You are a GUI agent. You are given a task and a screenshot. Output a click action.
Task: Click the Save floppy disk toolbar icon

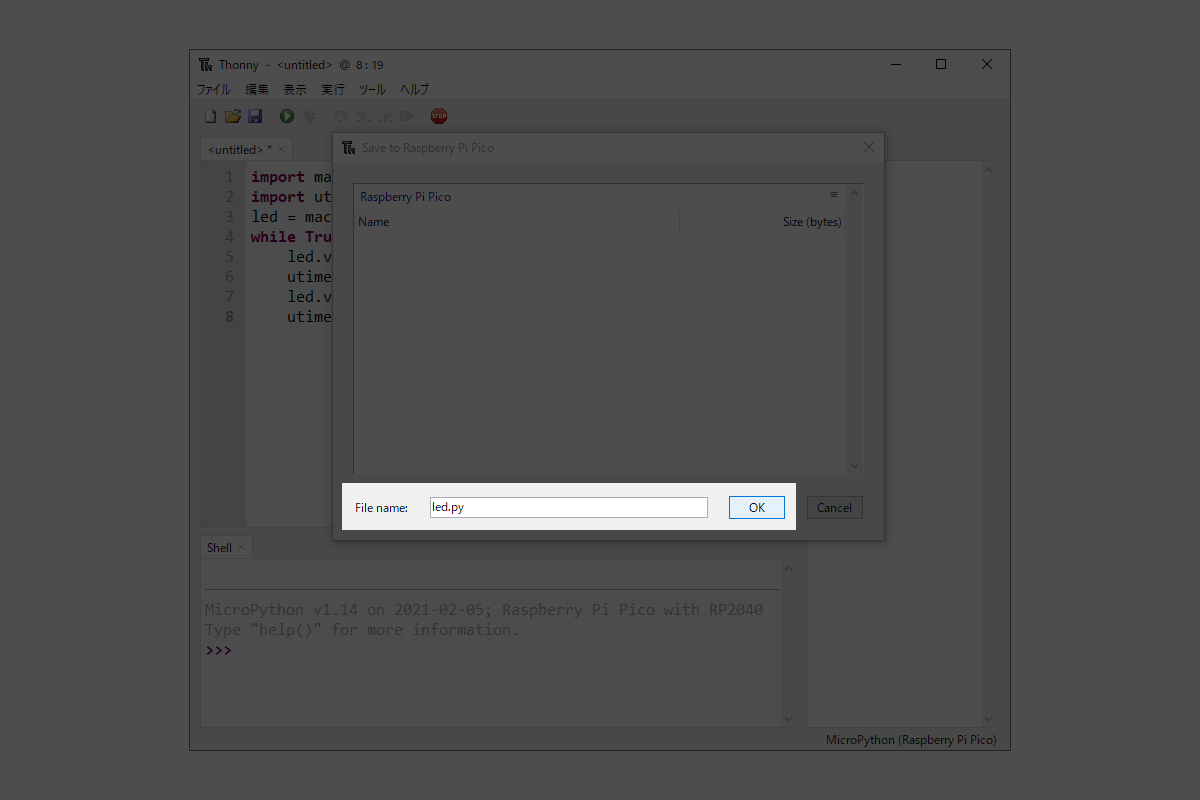click(x=255, y=117)
